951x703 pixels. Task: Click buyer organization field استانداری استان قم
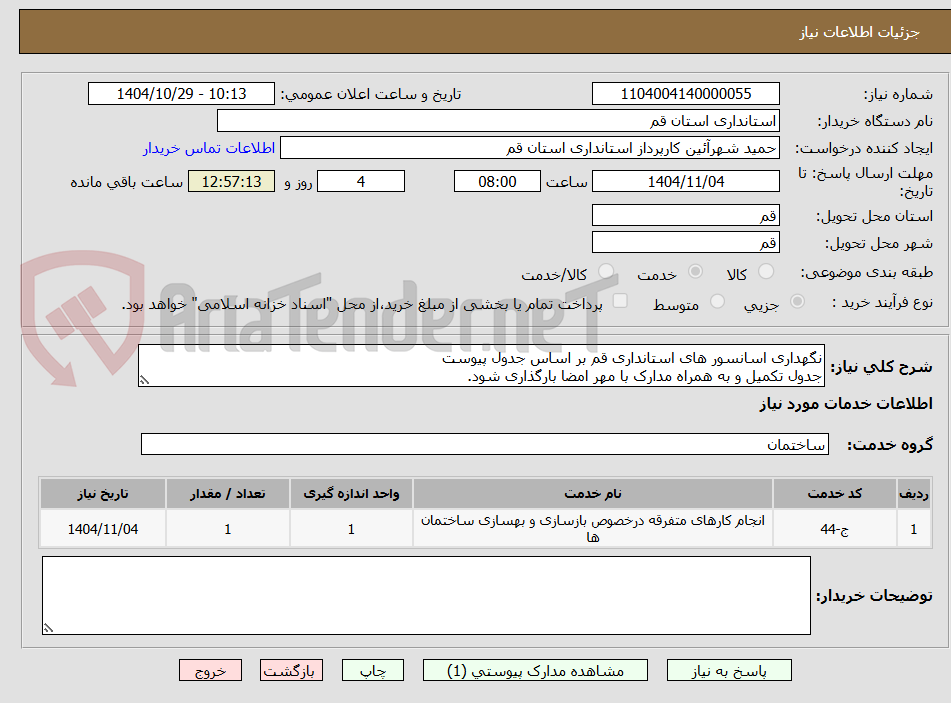pos(499,121)
